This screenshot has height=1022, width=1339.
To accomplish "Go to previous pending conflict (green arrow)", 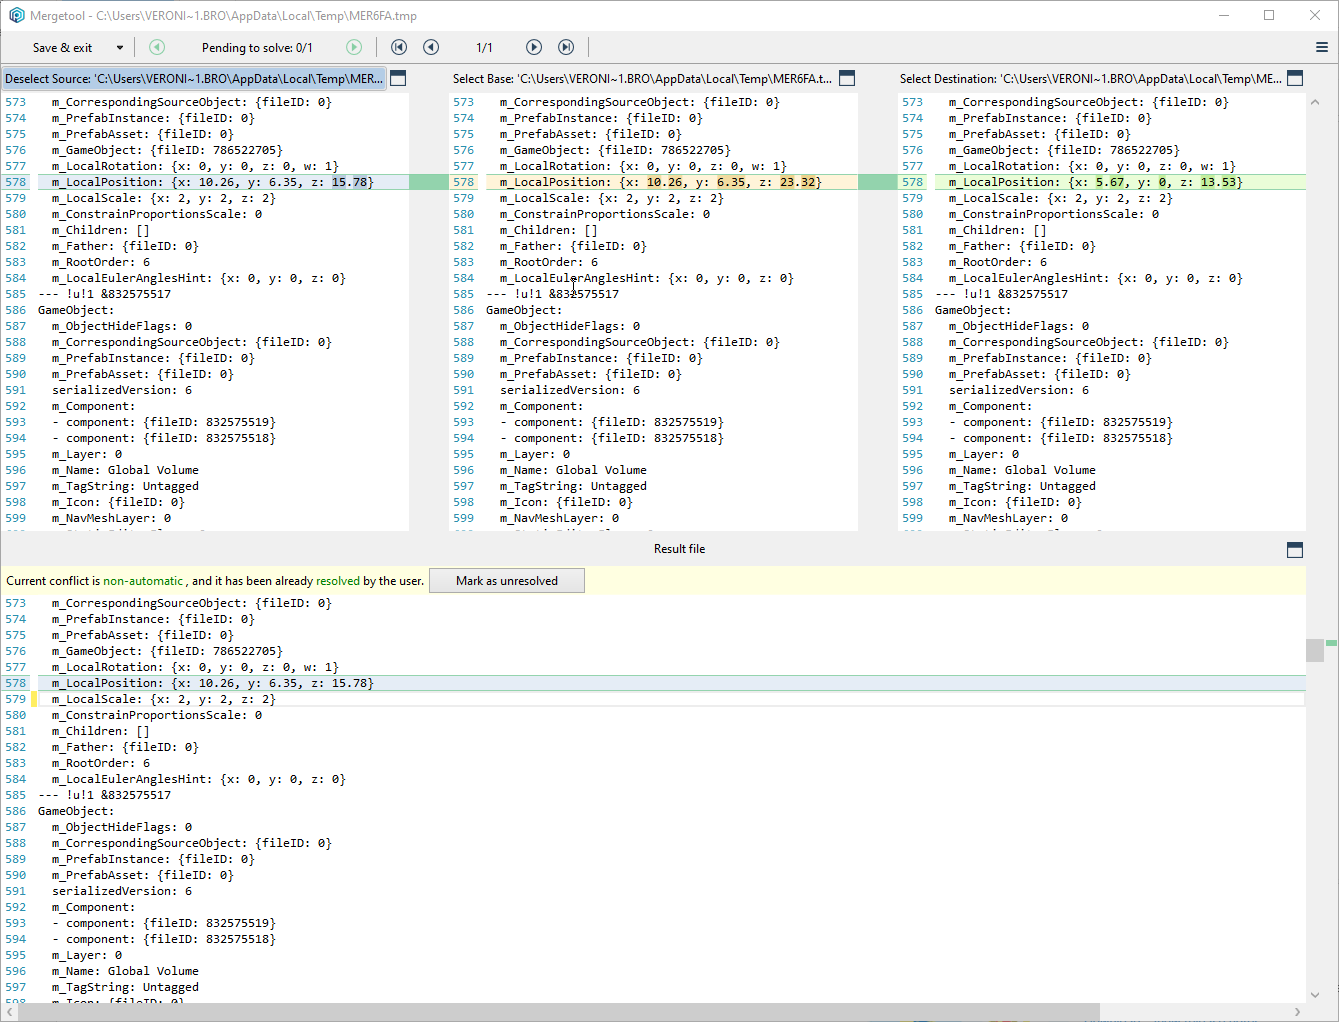I will pos(157,47).
